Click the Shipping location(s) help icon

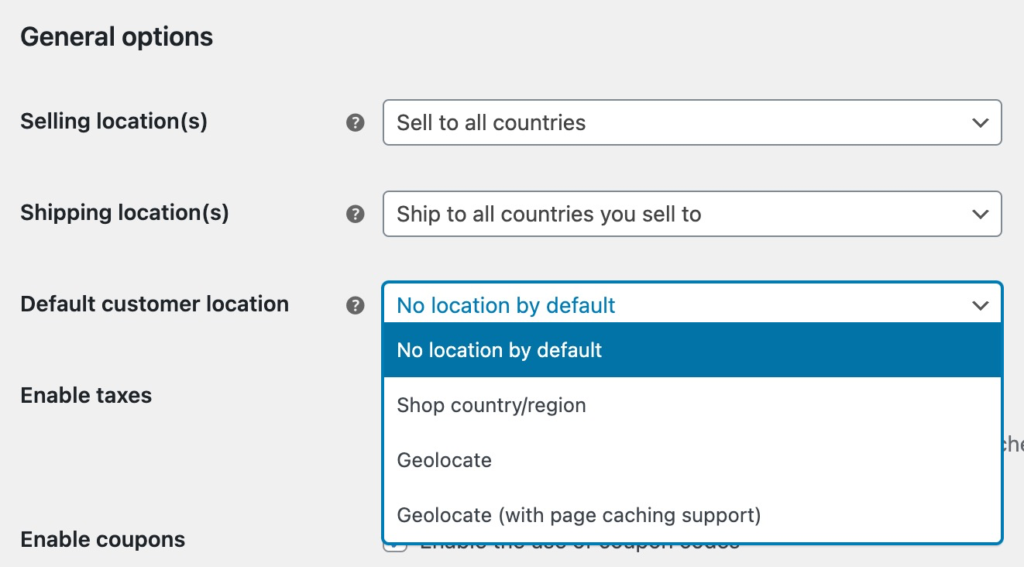[x=355, y=214]
